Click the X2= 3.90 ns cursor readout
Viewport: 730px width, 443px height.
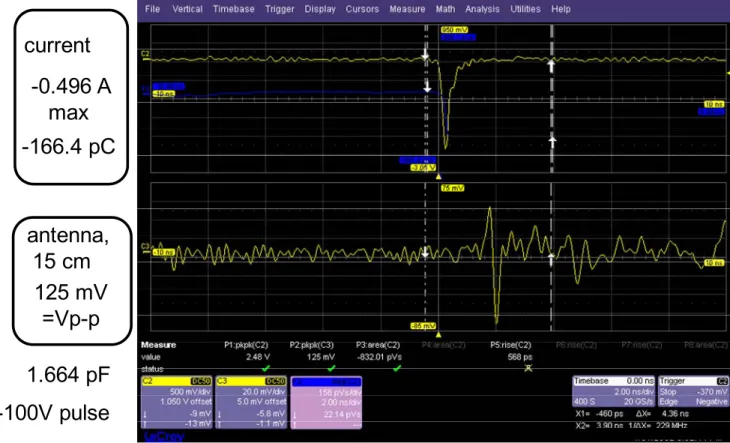598,425
